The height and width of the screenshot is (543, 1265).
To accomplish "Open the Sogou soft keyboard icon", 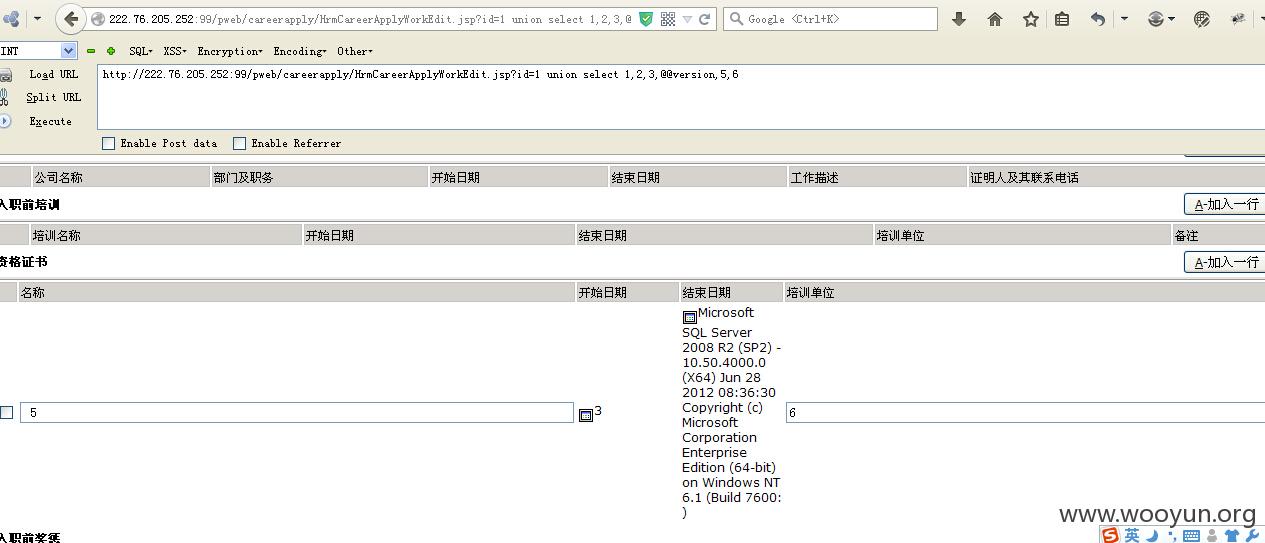I will [1191, 535].
